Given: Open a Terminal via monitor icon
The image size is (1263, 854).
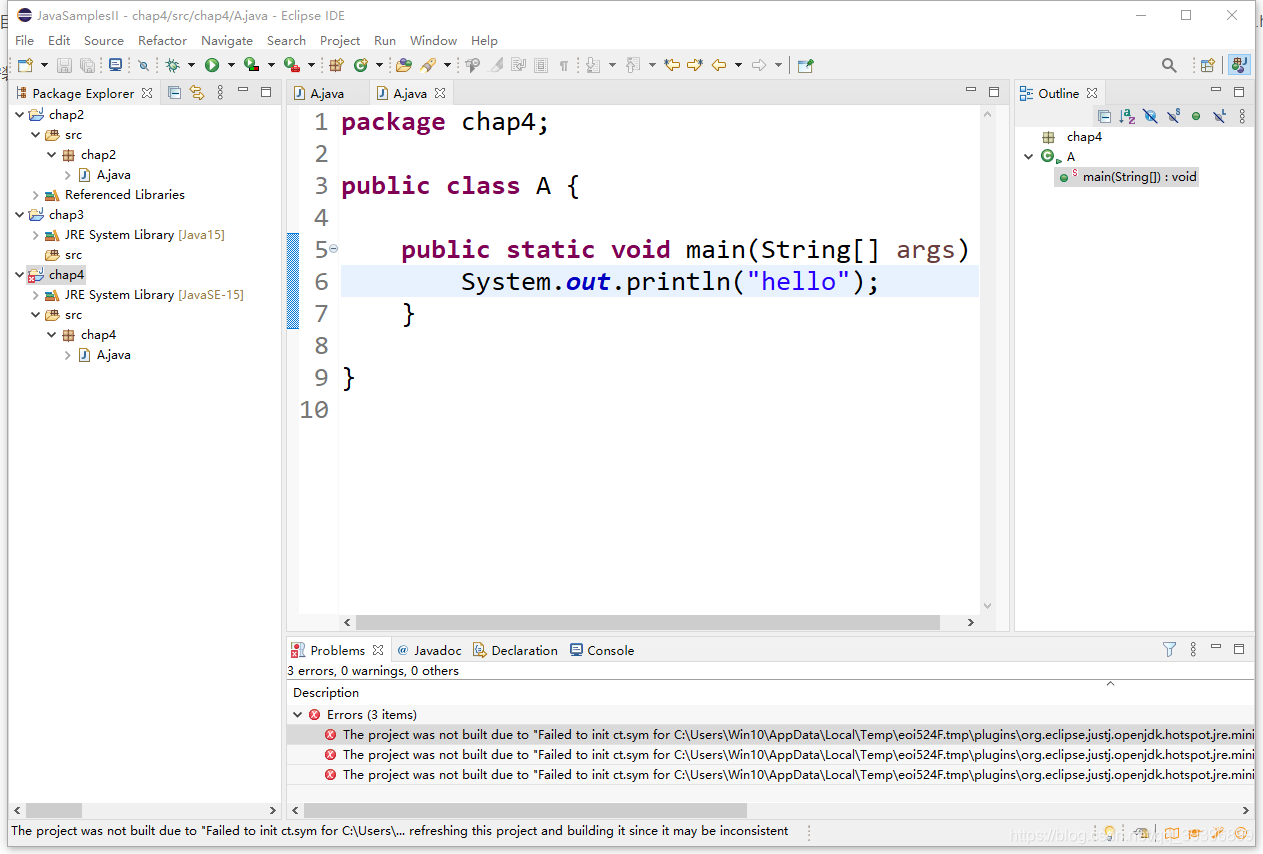Looking at the screenshot, I should pos(115,65).
